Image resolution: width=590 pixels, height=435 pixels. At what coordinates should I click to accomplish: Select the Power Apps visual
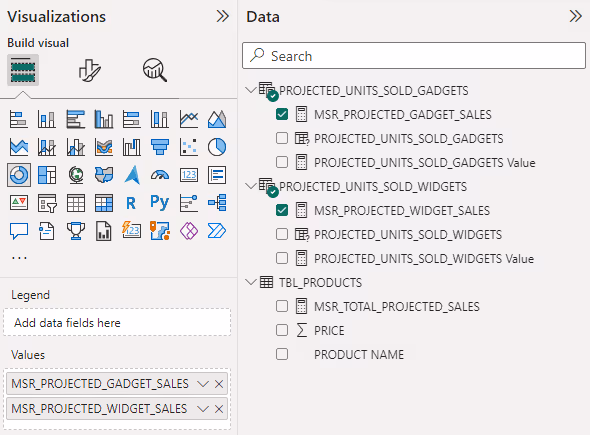(x=189, y=231)
